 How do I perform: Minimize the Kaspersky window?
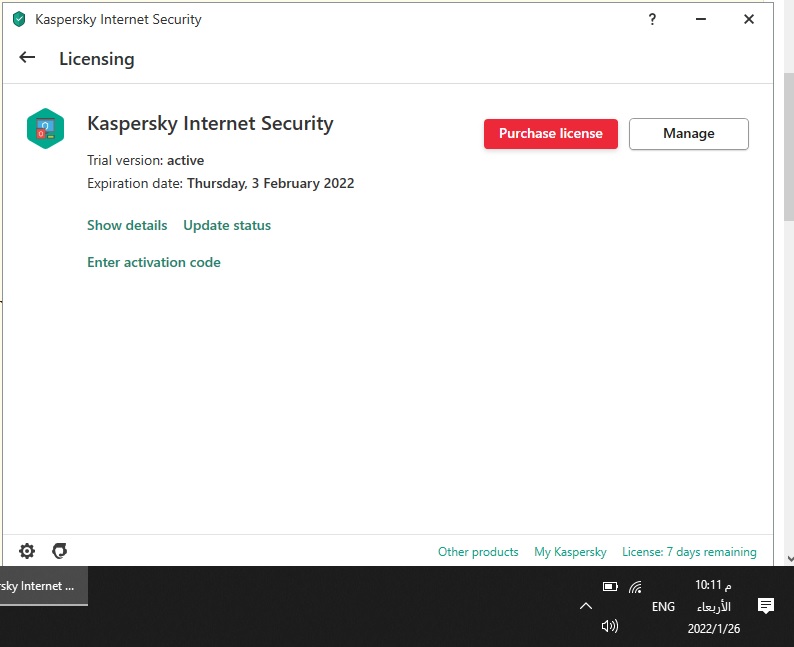[x=701, y=19]
